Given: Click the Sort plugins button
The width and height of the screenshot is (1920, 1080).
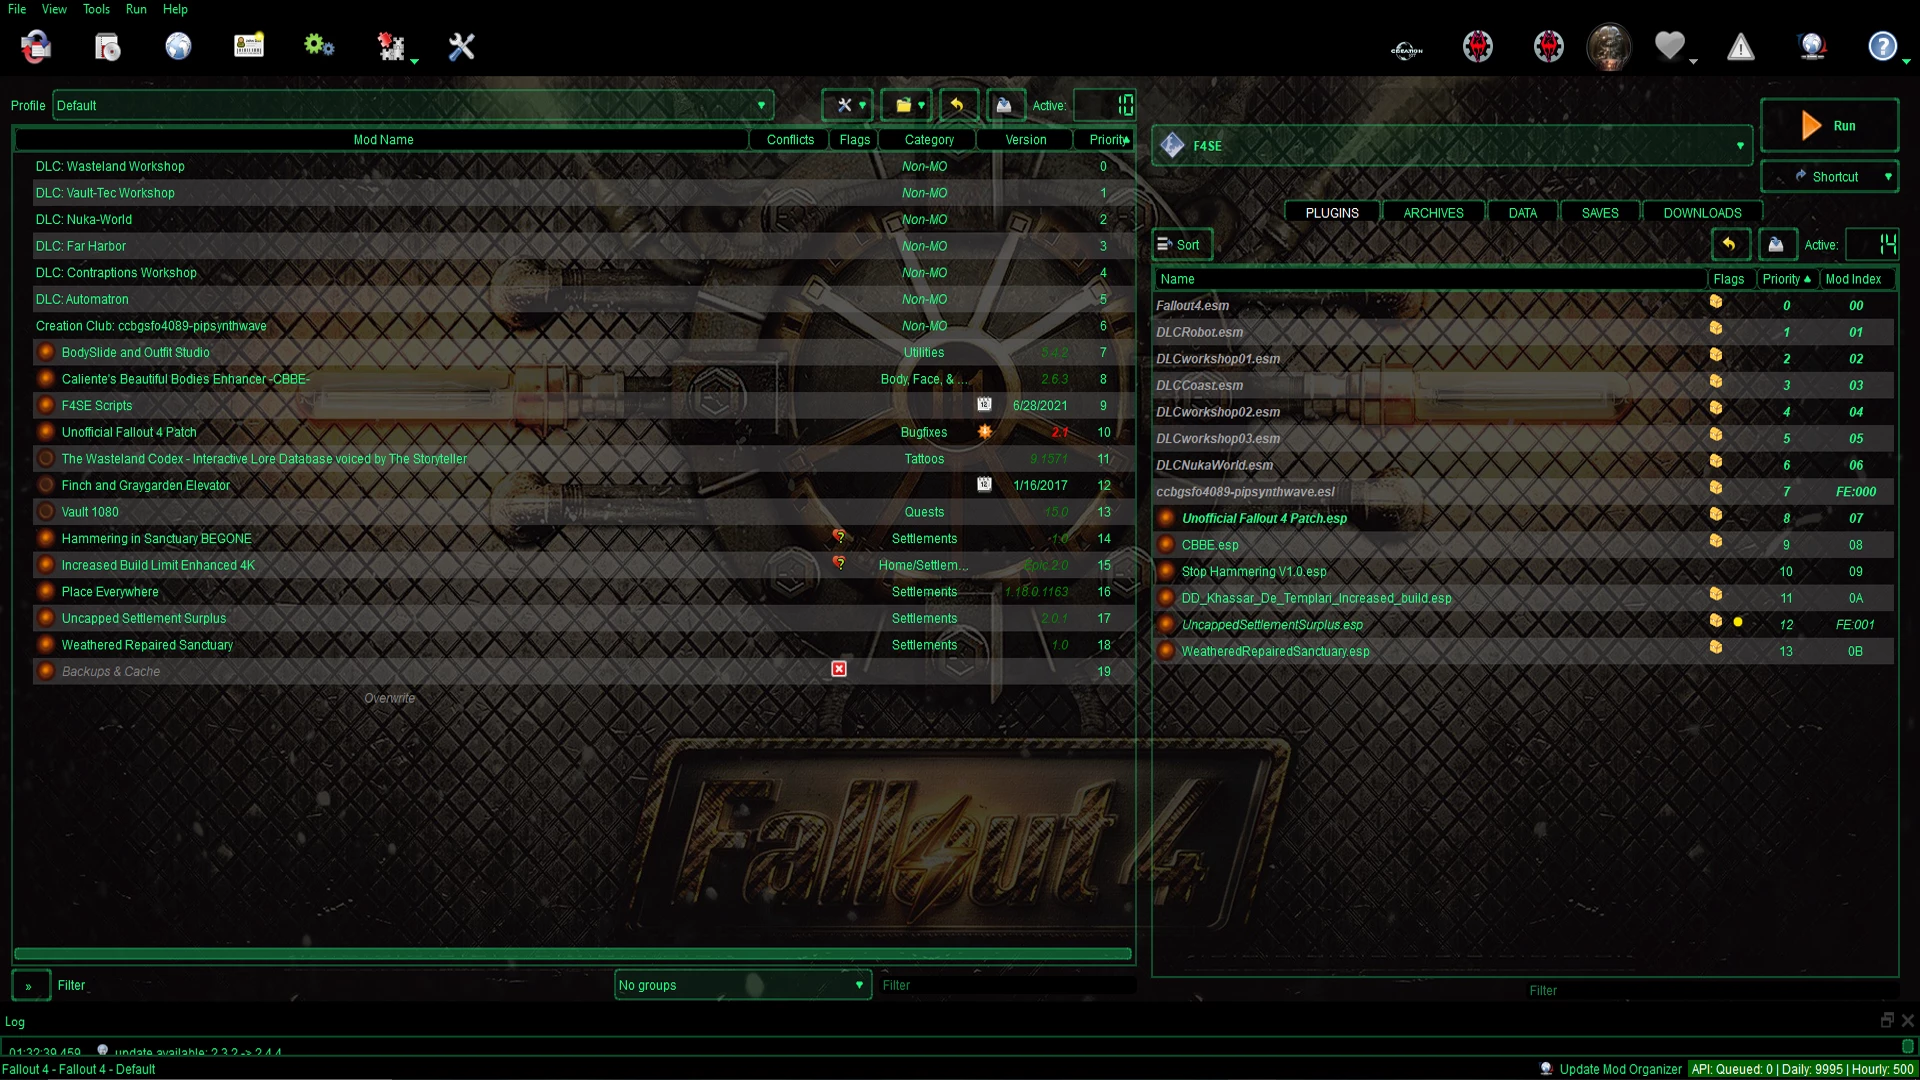Looking at the screenshot, I should point(1181,244).
